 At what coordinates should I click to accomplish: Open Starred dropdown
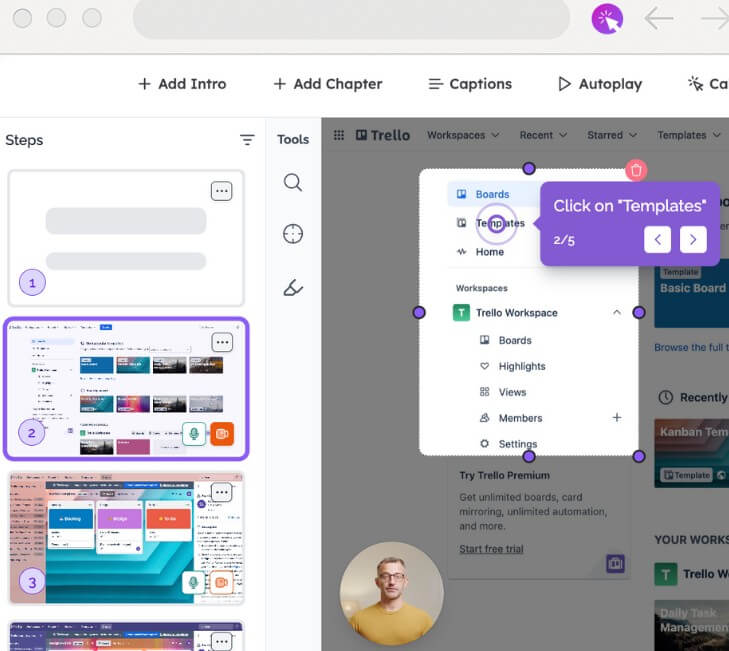(611, 135)
